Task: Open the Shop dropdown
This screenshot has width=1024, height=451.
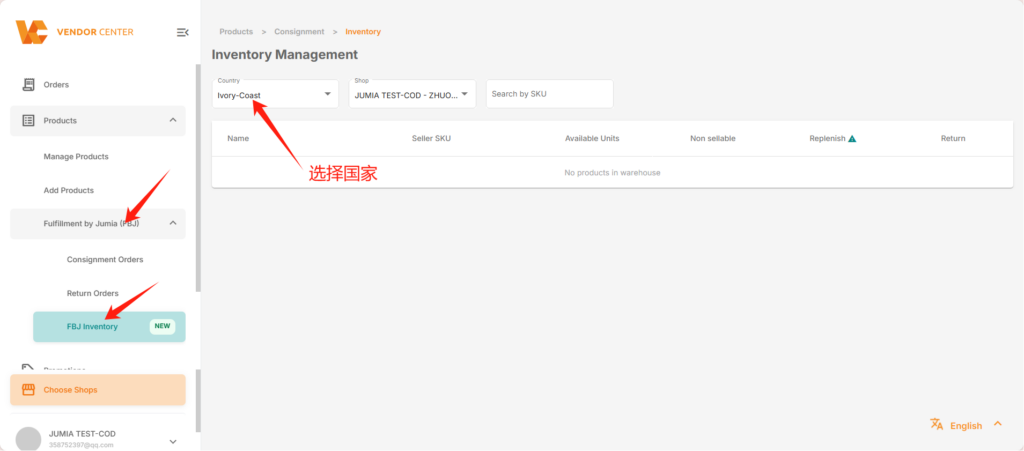Action: coord(412,94)
